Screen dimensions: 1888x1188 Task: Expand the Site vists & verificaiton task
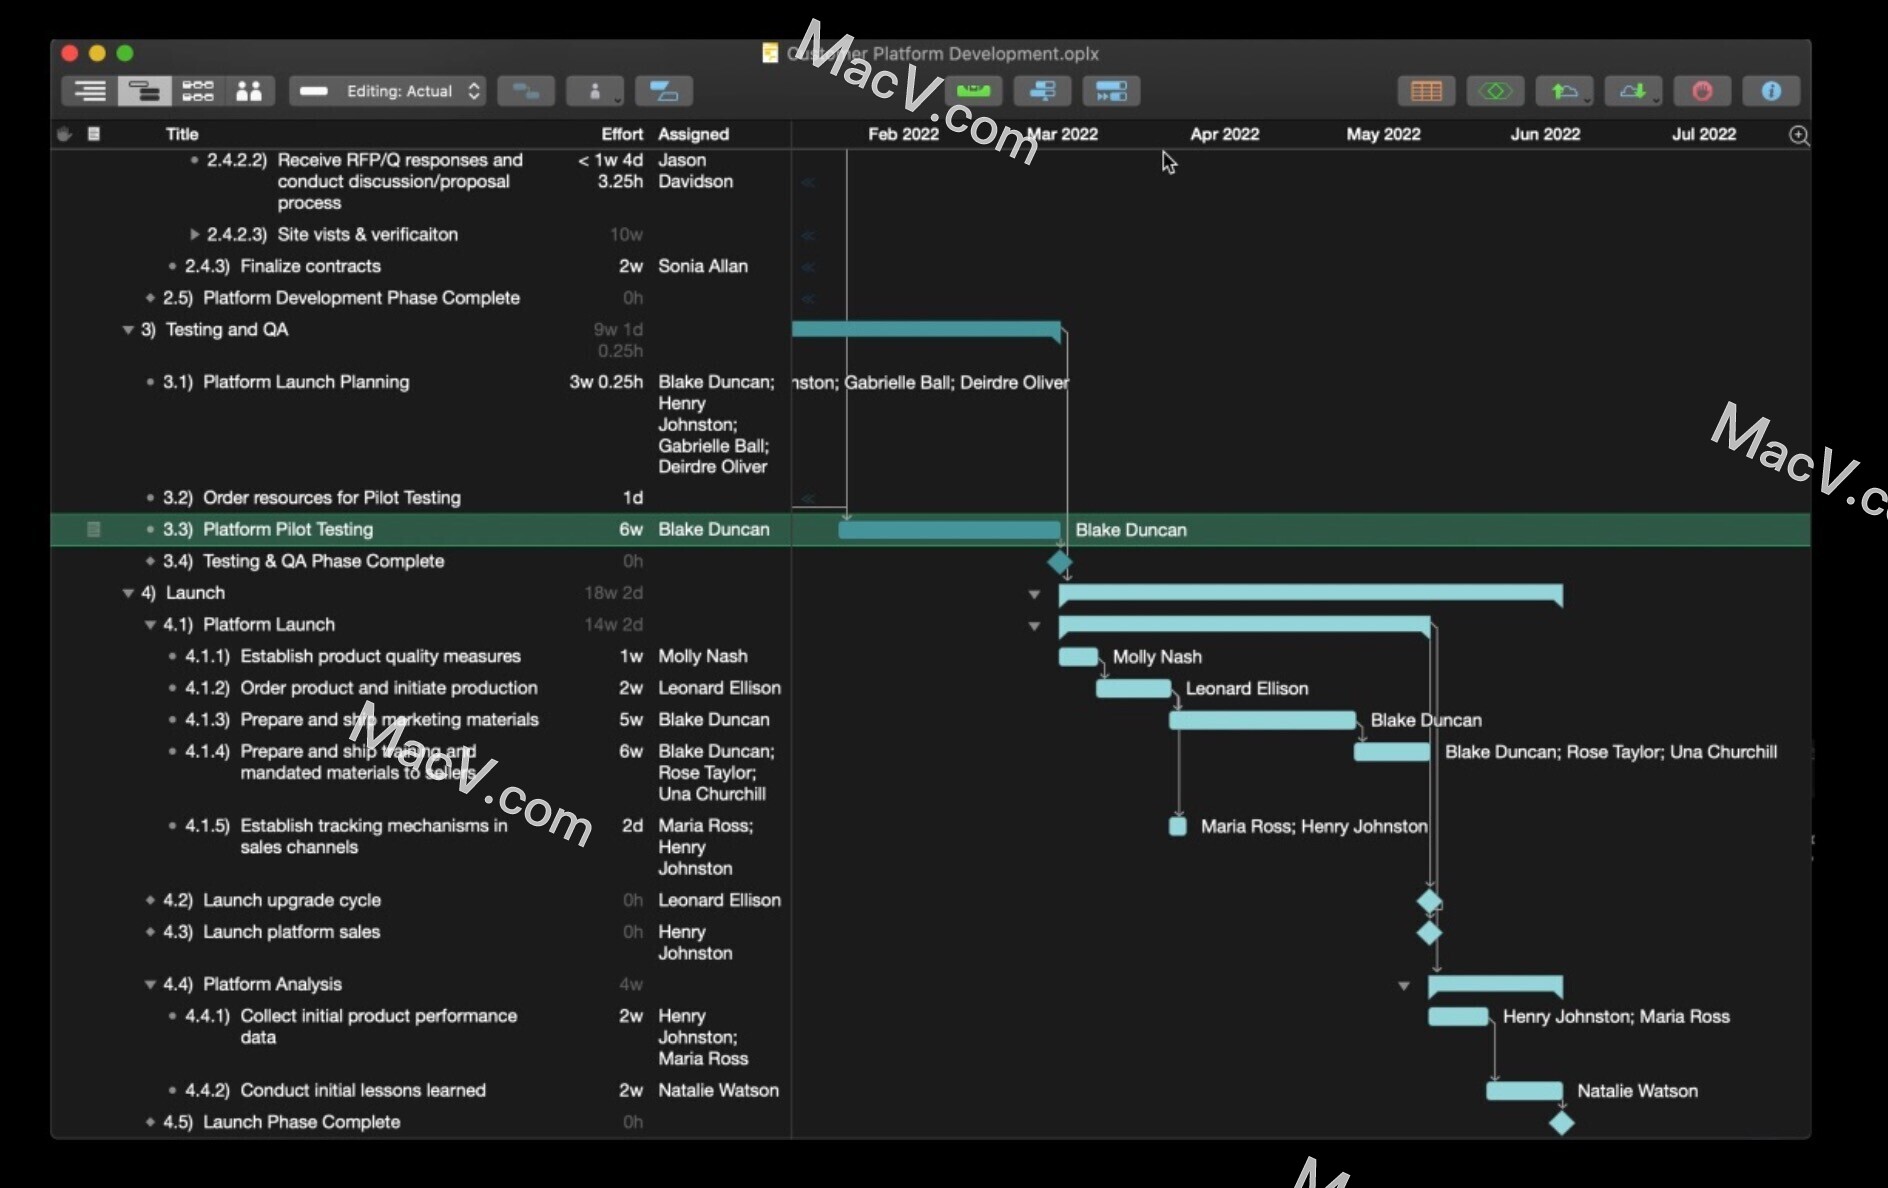pyautogui.click(x=192, y=234)
